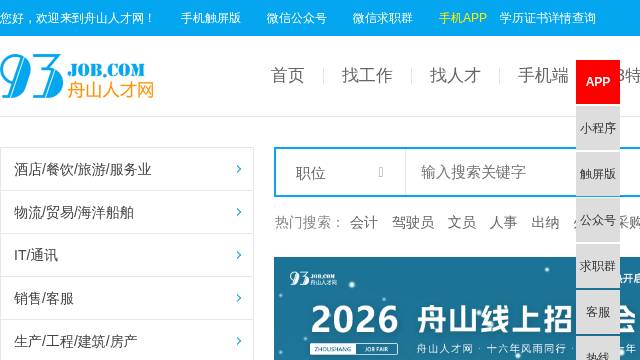Expand the 物流/贸易/海洋船舶 category
Screen dimensions: 640x360
coord(127,212)
